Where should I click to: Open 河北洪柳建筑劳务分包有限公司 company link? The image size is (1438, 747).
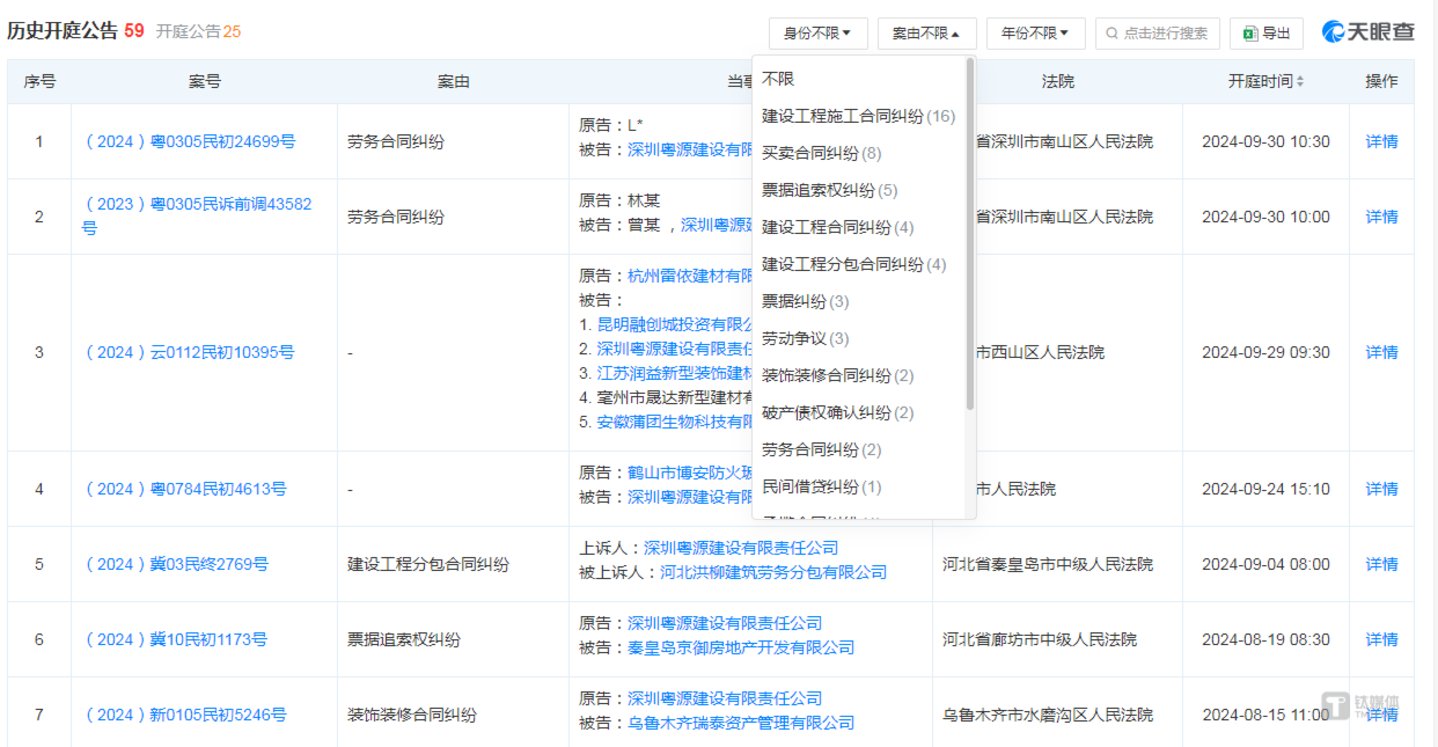773,572
